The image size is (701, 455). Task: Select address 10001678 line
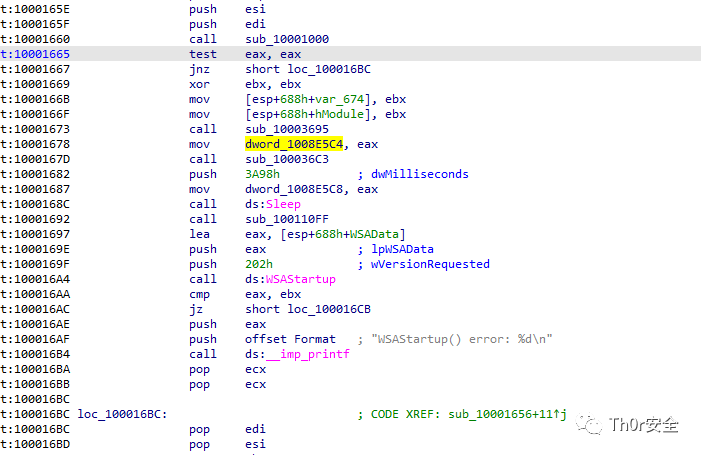pyautogui.click(x=35, y=144)
